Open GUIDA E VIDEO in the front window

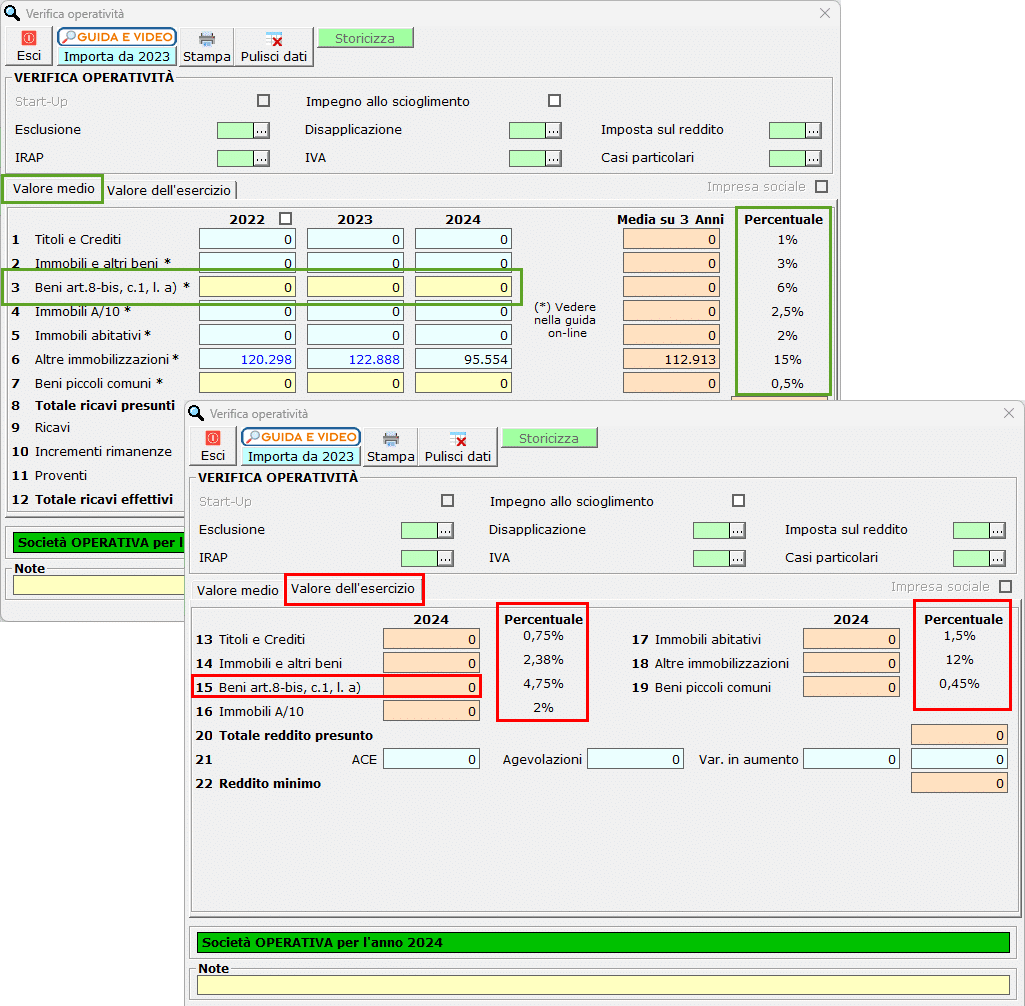(301, 437)
